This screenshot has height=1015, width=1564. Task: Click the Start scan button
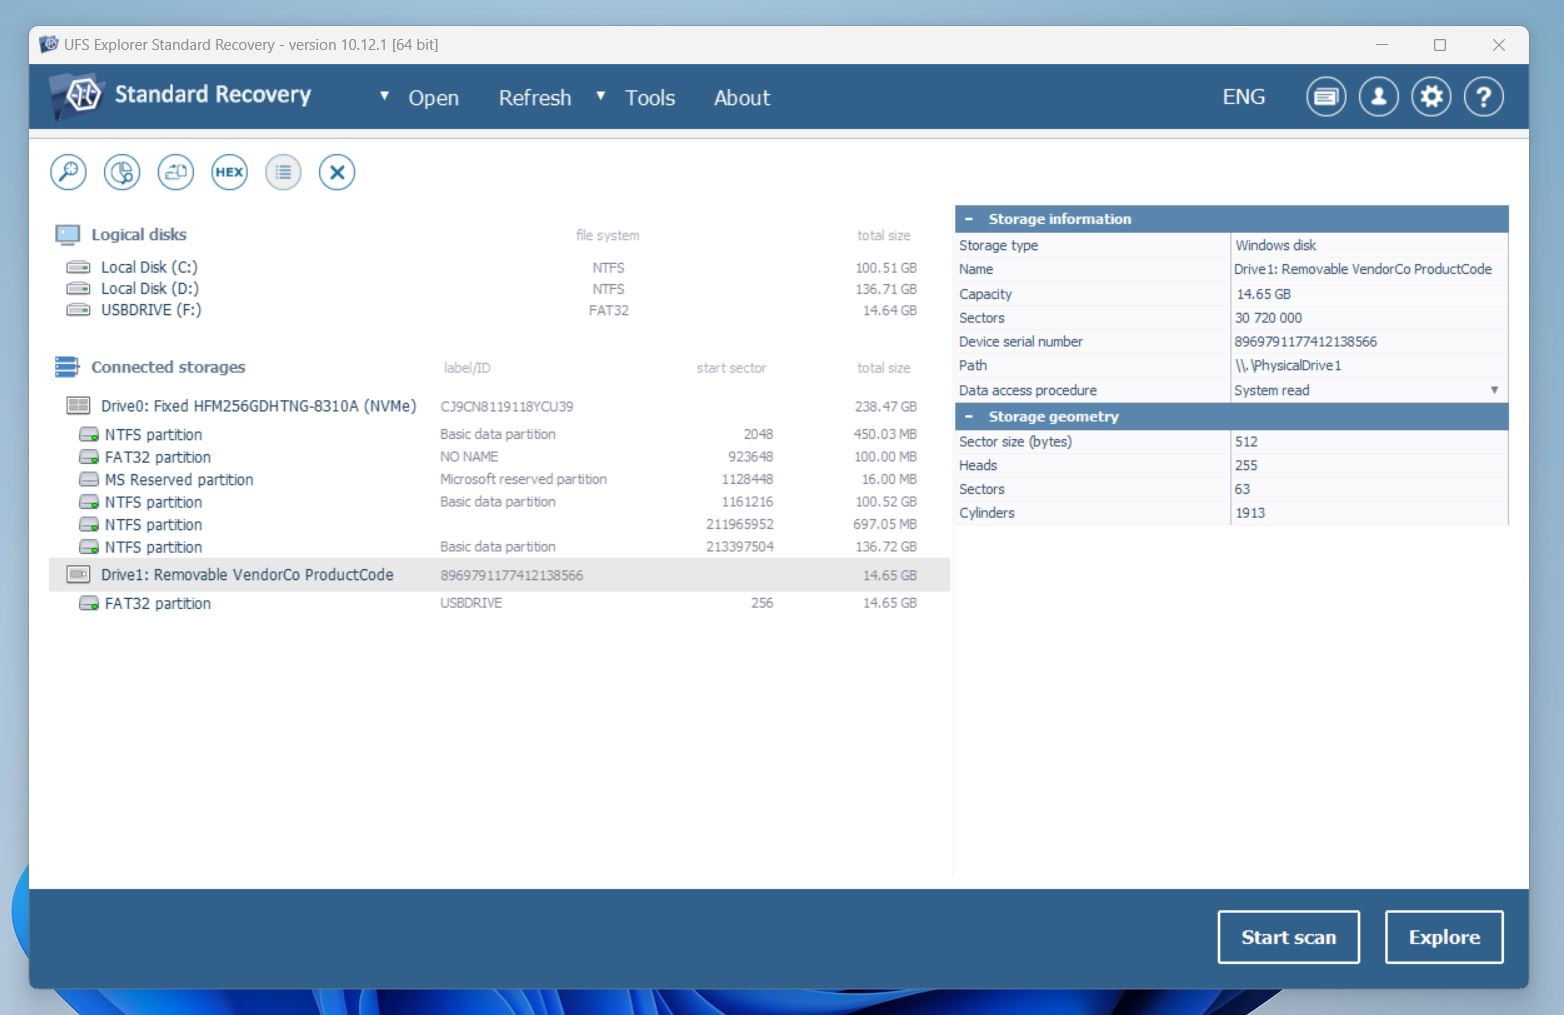(x=1288, y=937)
